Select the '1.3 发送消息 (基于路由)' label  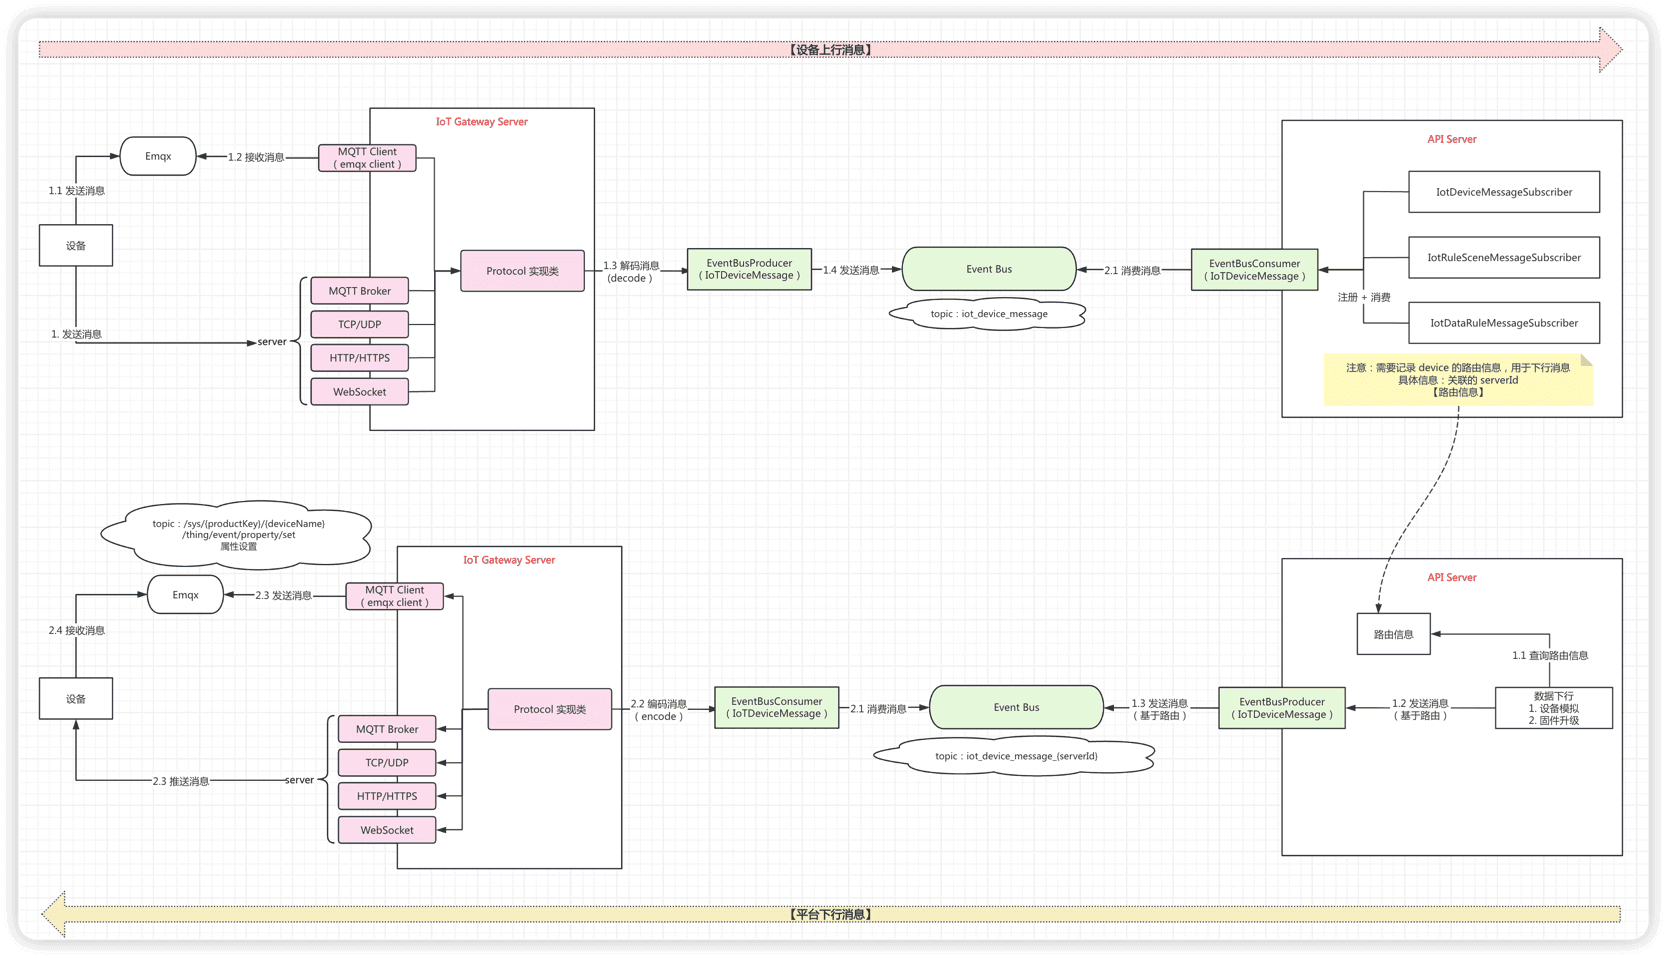click(1159, 709)
